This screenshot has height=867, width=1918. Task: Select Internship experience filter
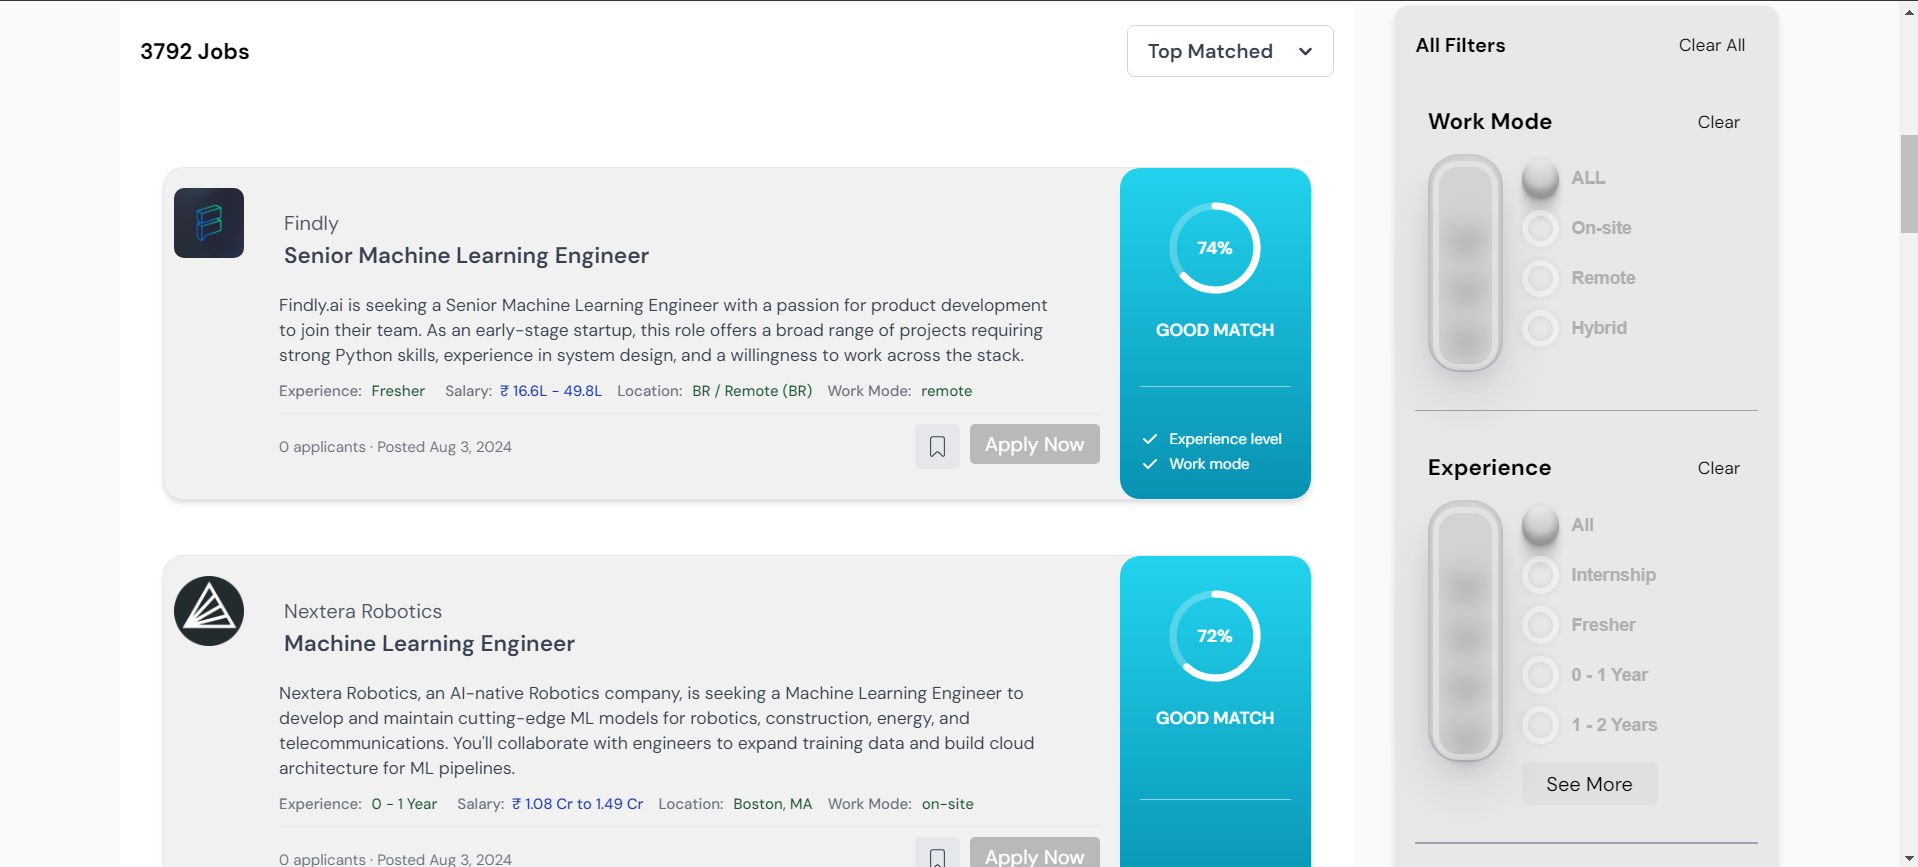click(x=1540, y=575)
